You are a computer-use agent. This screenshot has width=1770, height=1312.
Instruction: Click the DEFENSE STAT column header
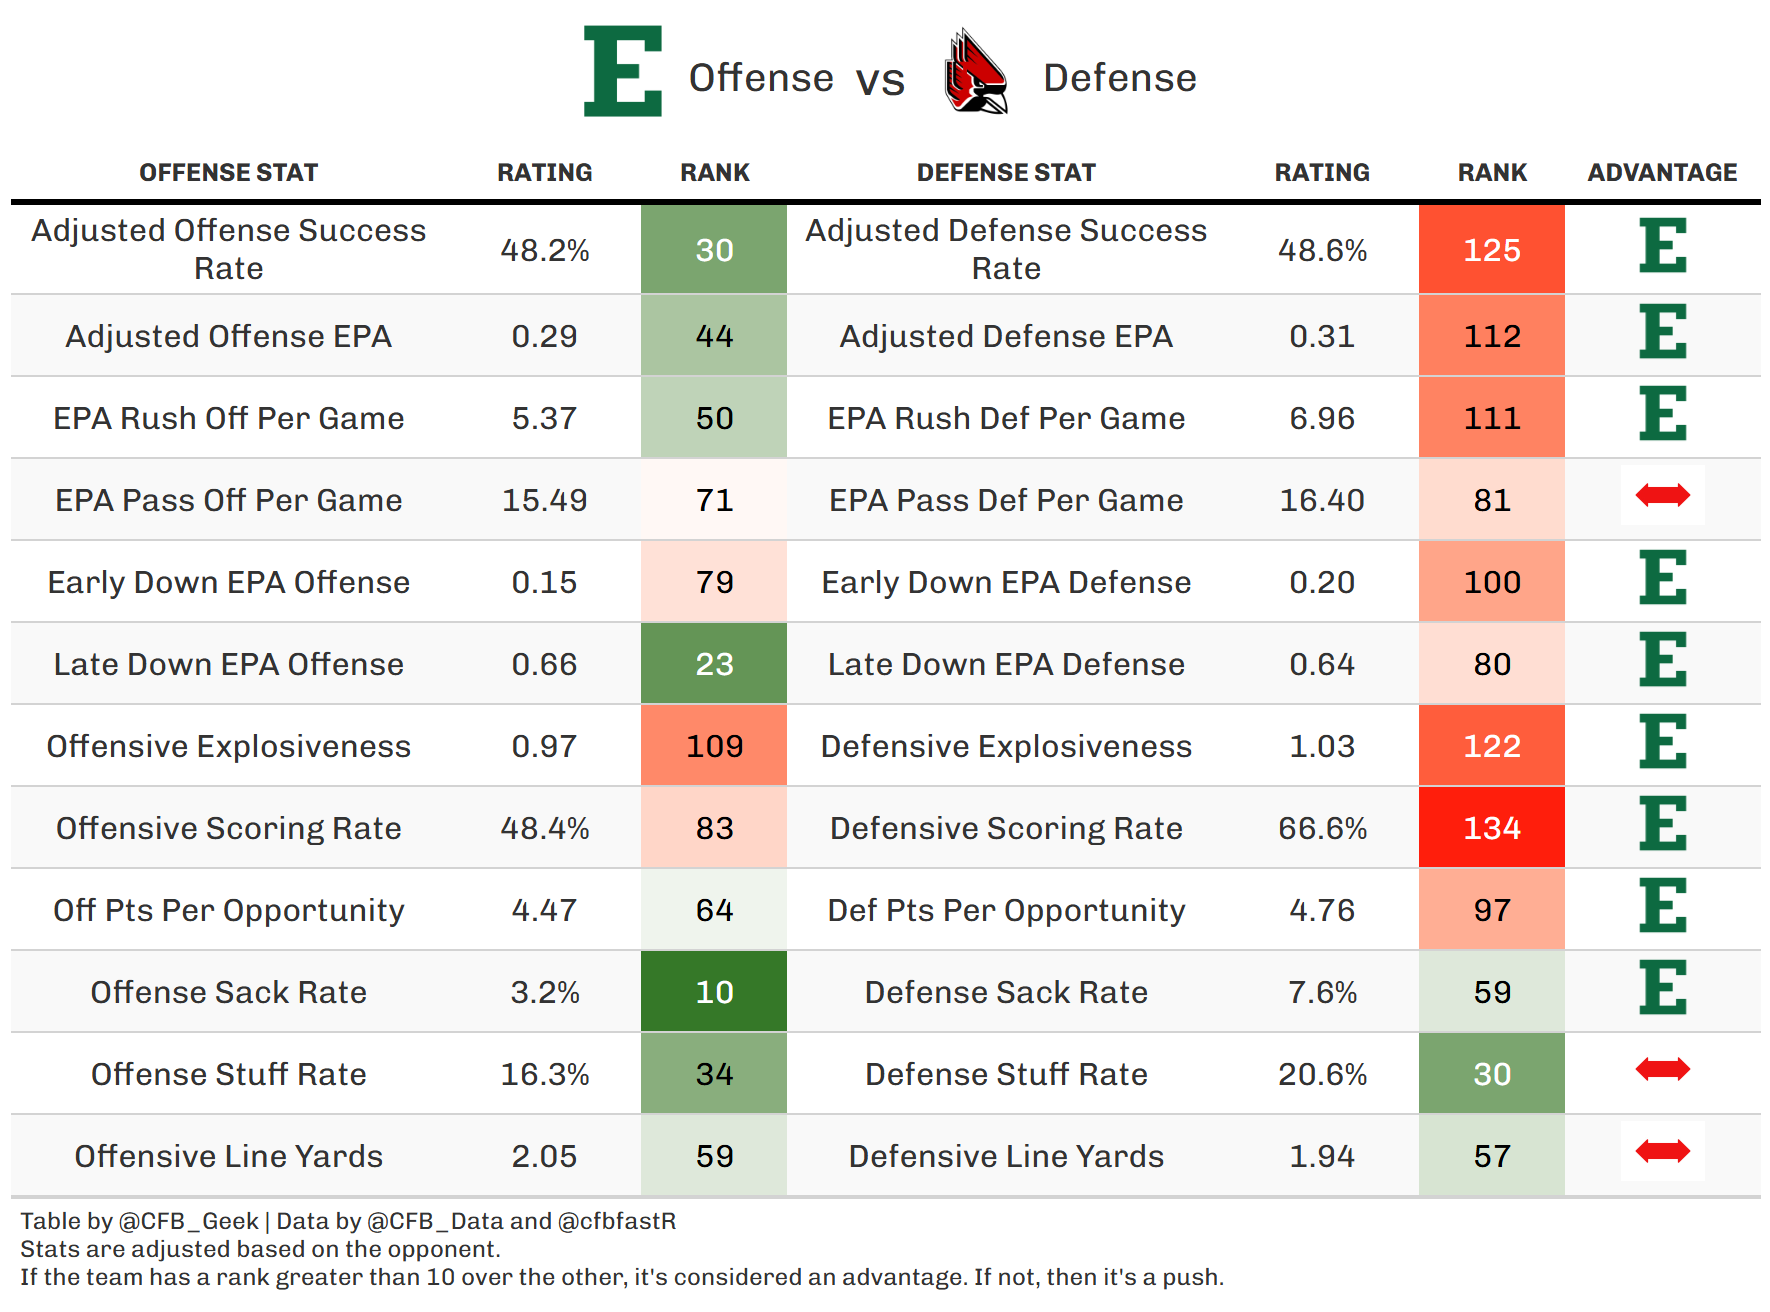coord(1006,173)
